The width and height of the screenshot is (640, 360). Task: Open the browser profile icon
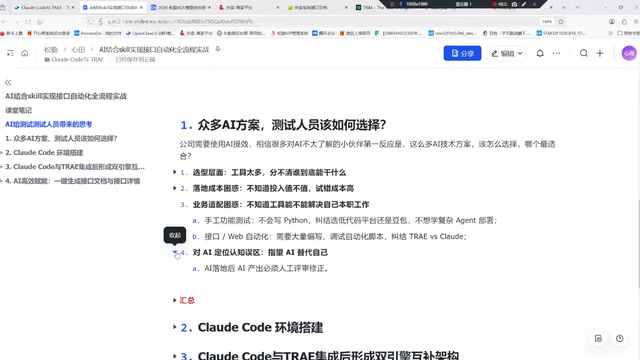tap(611, 22)
